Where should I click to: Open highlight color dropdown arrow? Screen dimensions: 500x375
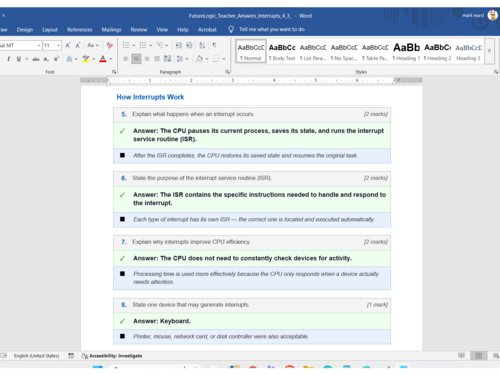pos(94,59)
